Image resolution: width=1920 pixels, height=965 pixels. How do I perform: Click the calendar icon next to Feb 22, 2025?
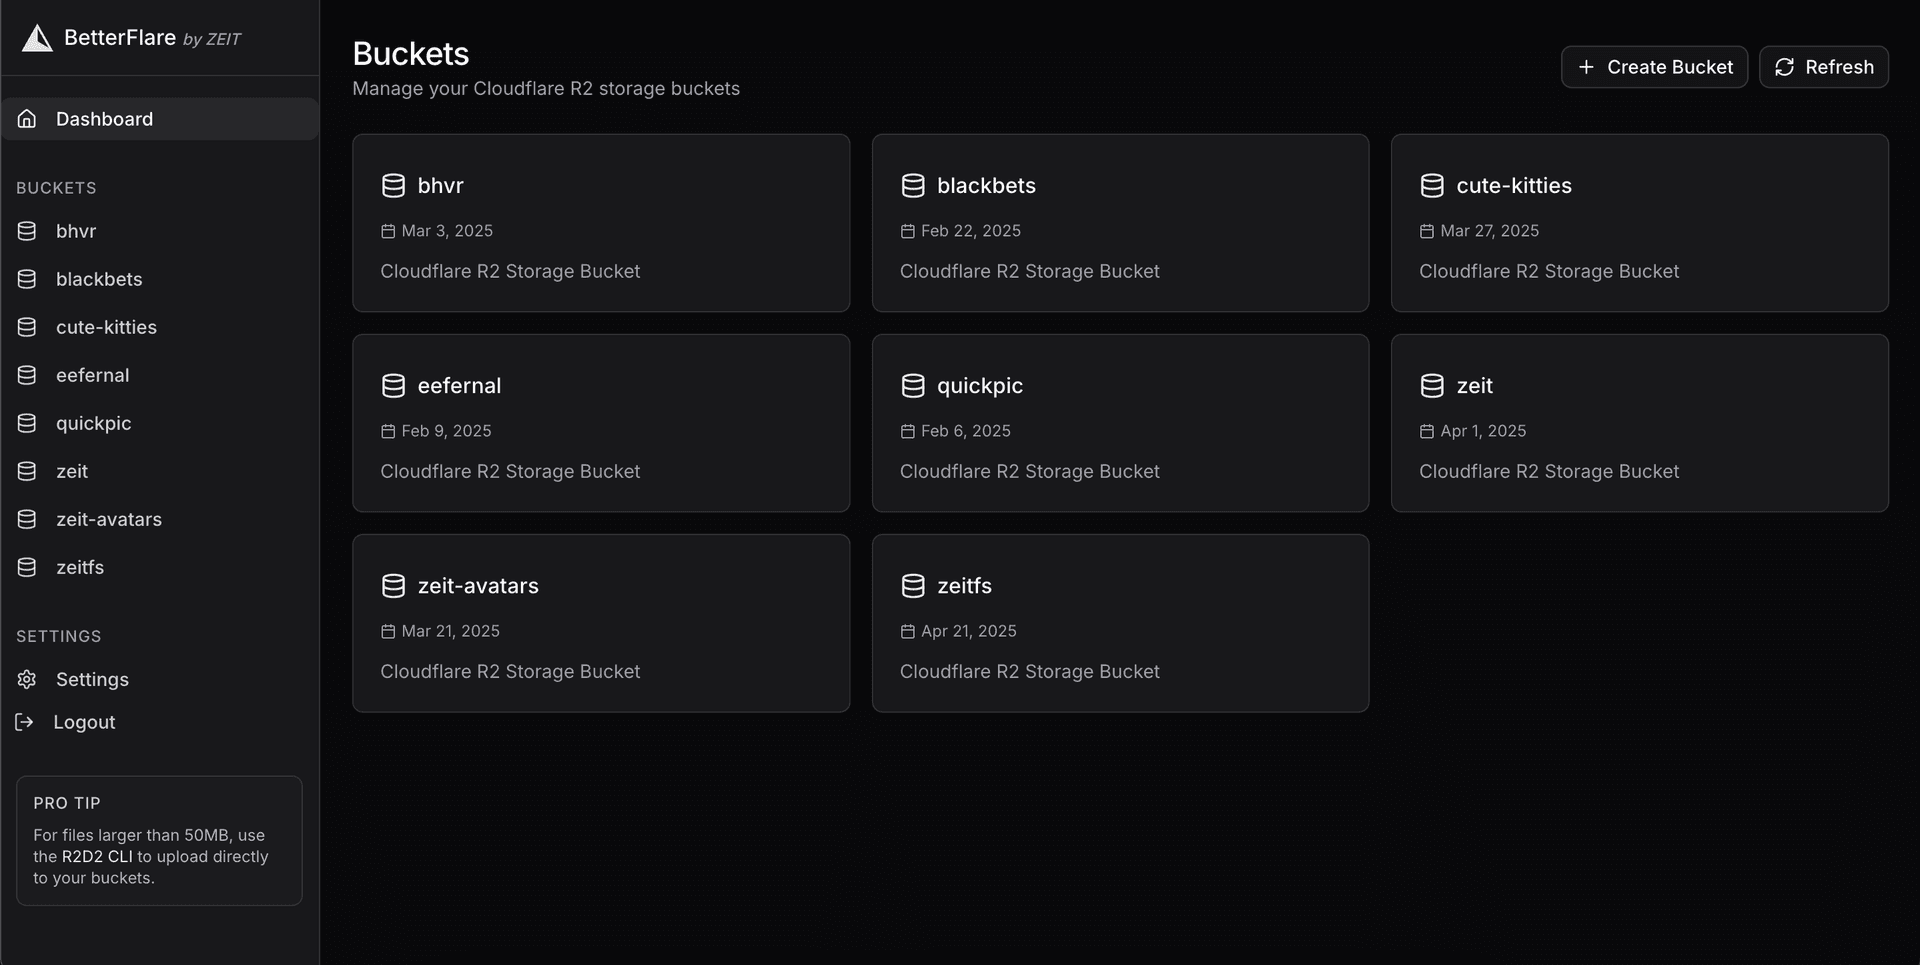[908, 231]
